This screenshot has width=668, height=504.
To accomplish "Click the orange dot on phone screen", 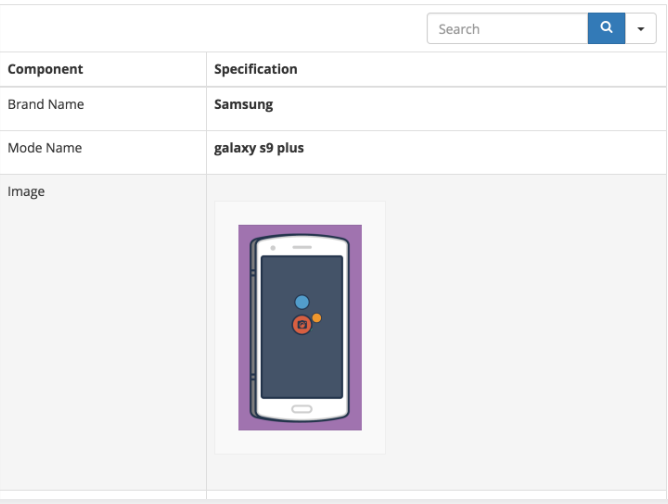I will pyautogui.click(x=317, y=318).
